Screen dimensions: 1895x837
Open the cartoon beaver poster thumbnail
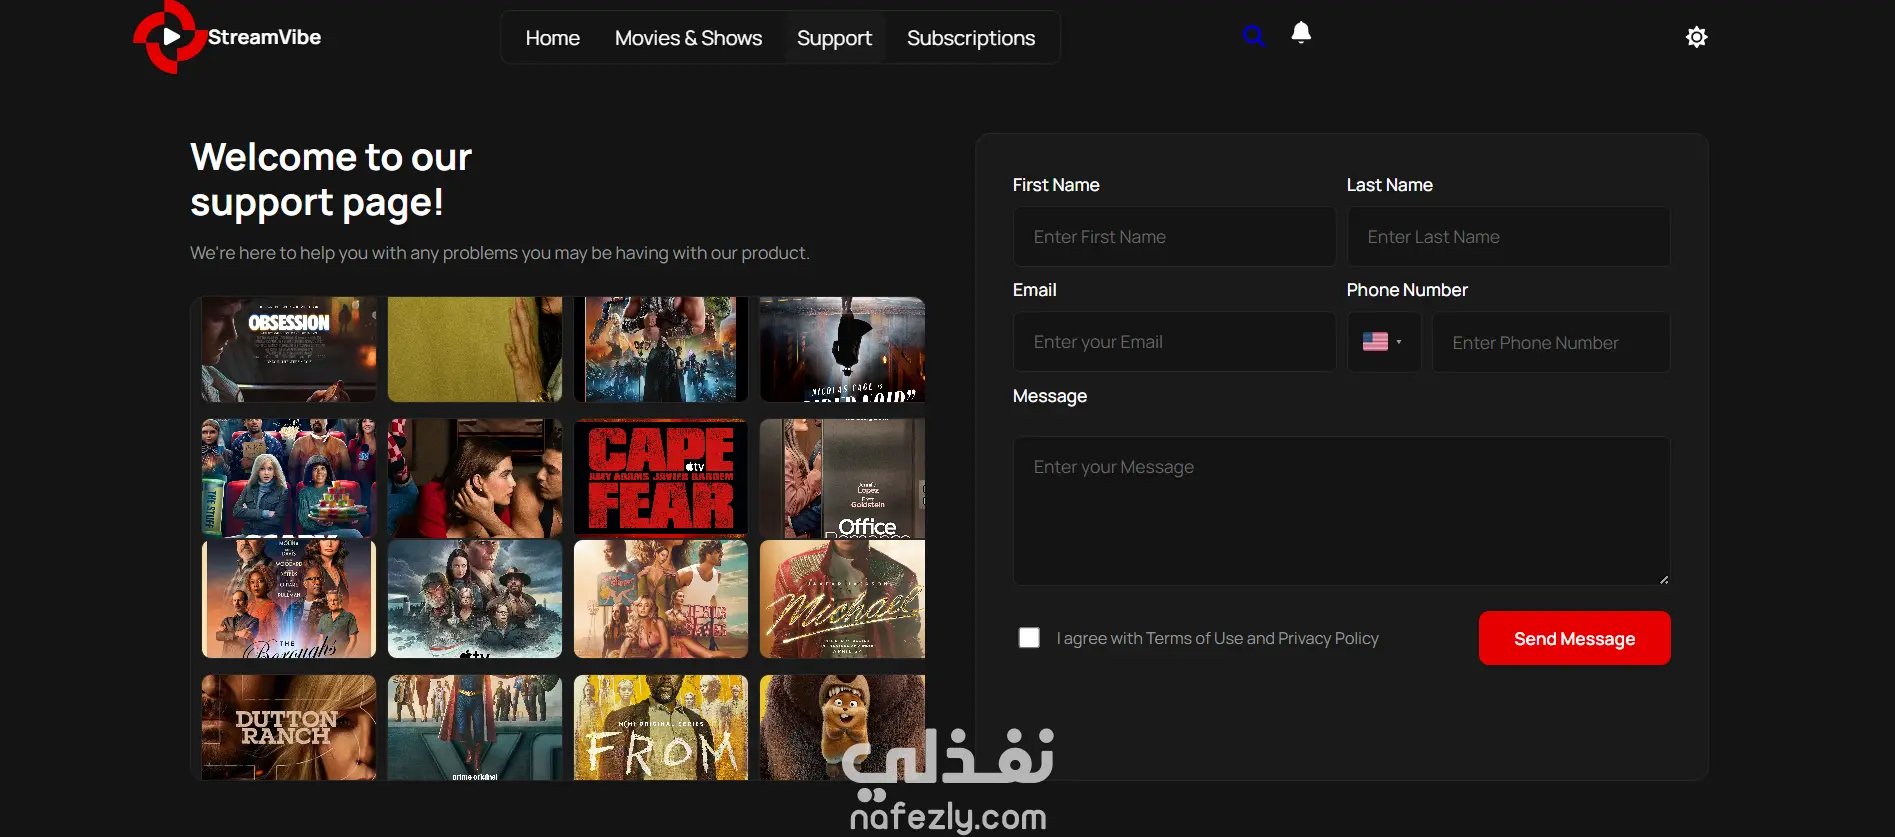coord(842,727)
